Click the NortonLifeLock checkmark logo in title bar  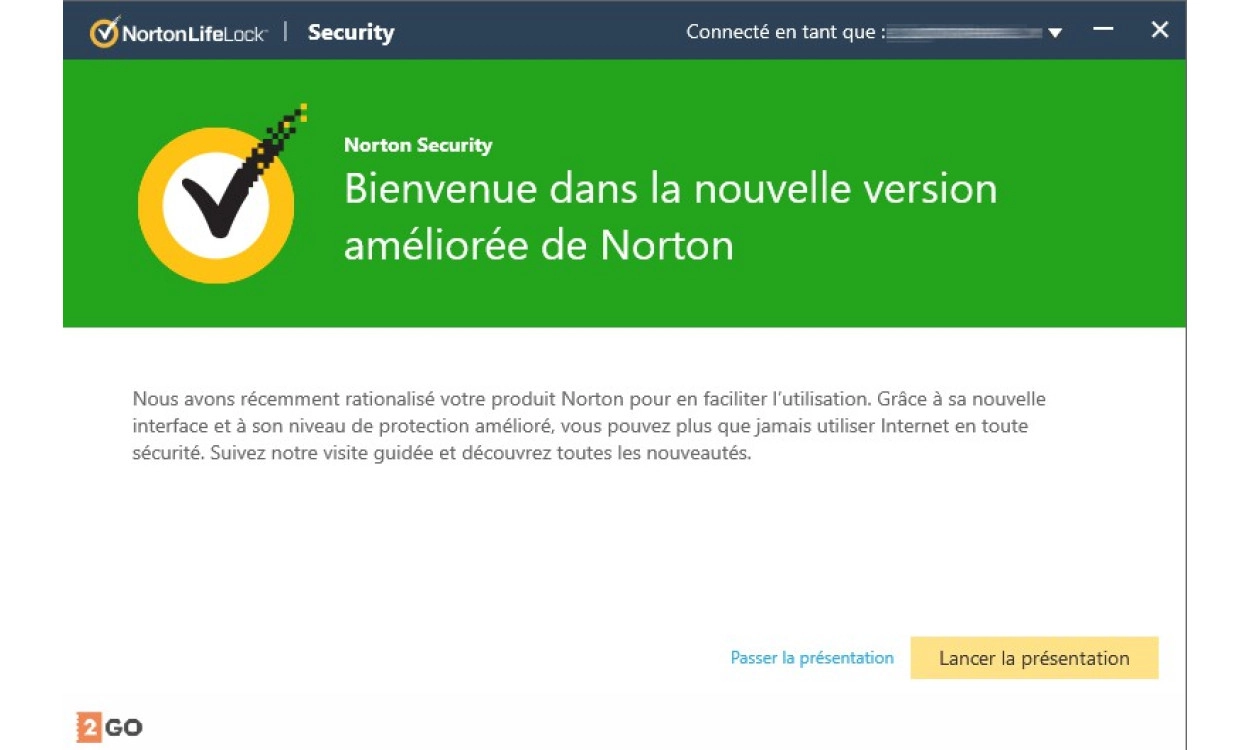point(104,32)
